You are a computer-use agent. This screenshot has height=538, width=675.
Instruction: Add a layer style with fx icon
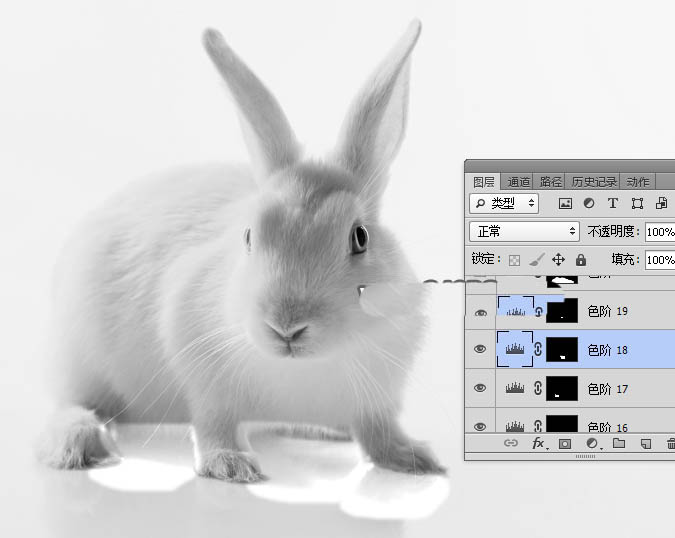pyautogui.click(x=538, y=443)
